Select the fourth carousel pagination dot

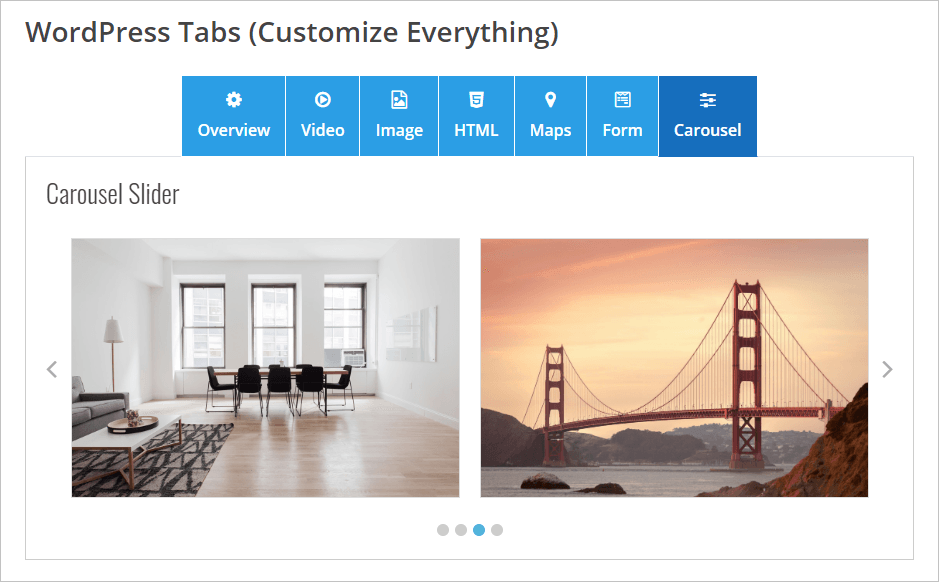coord(497,530)
